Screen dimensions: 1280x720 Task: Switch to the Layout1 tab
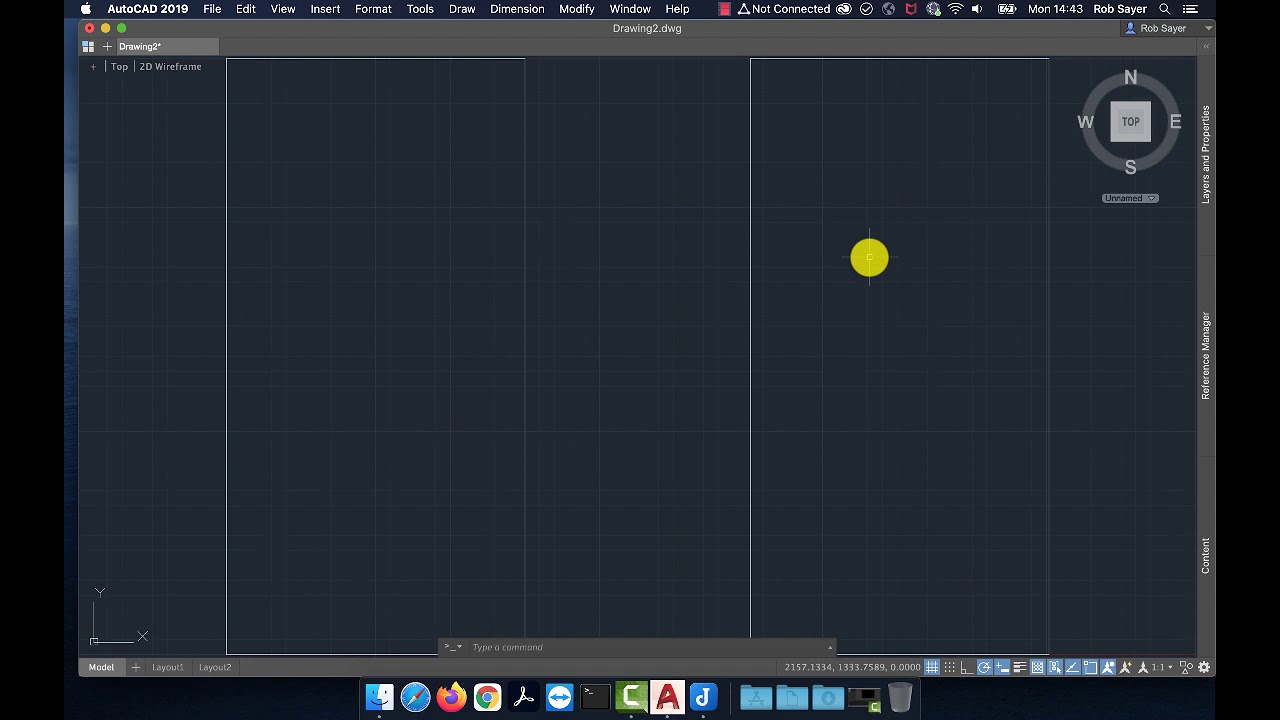click(167, 667)
